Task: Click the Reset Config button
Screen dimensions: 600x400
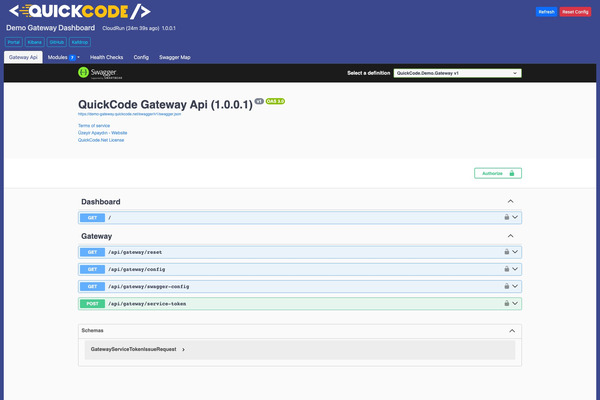Action: (x=575, y=12)
